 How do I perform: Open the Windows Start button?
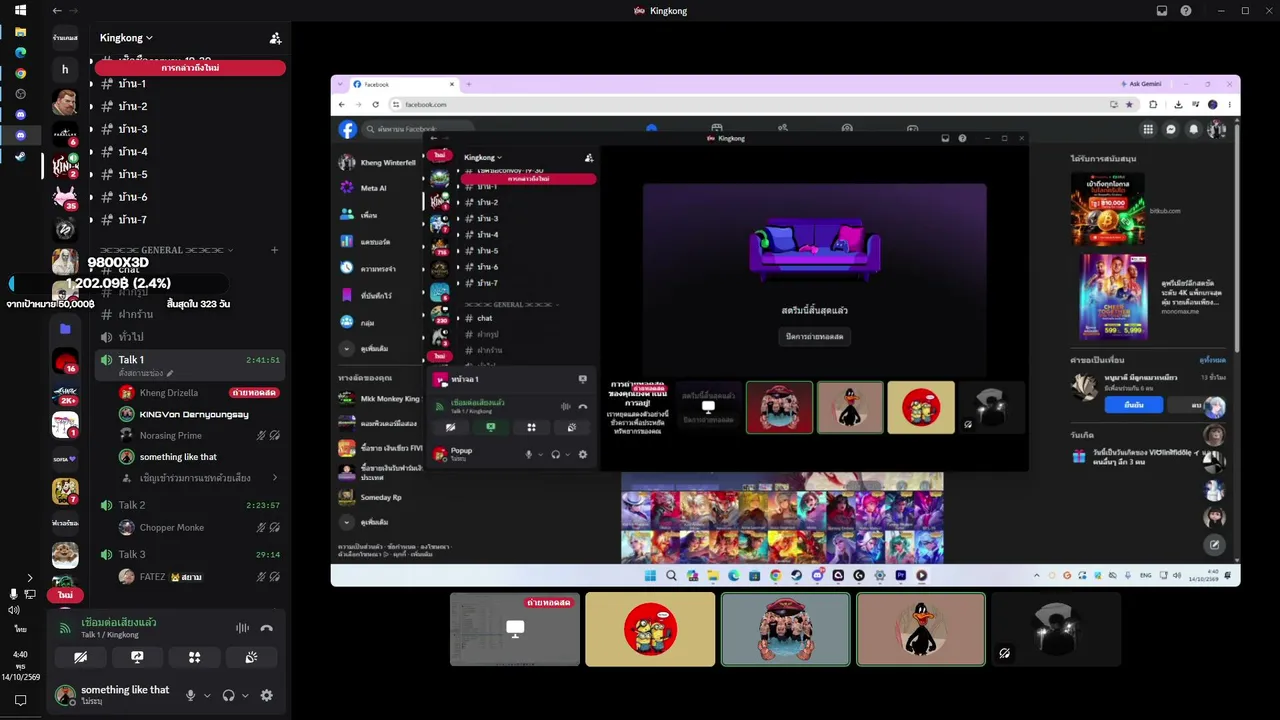pos(21,11)
